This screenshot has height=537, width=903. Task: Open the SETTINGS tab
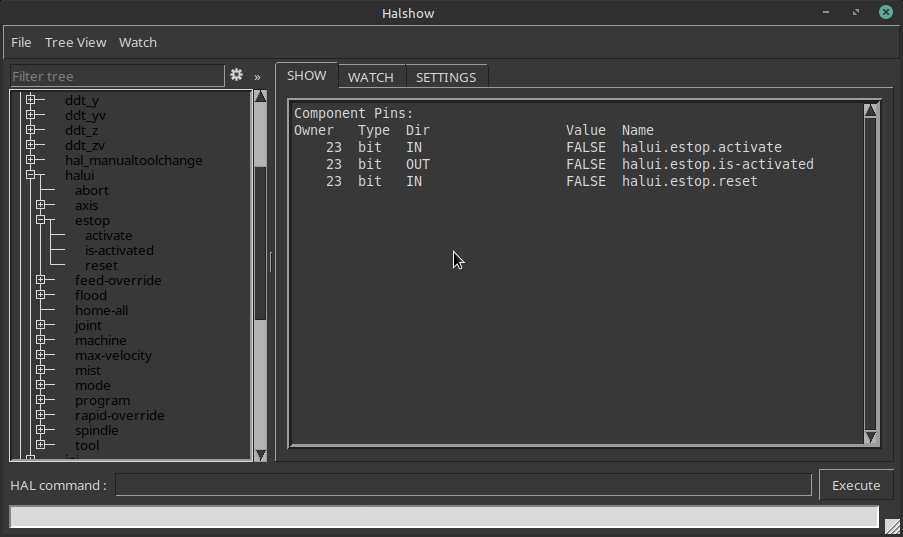[446, 77]
